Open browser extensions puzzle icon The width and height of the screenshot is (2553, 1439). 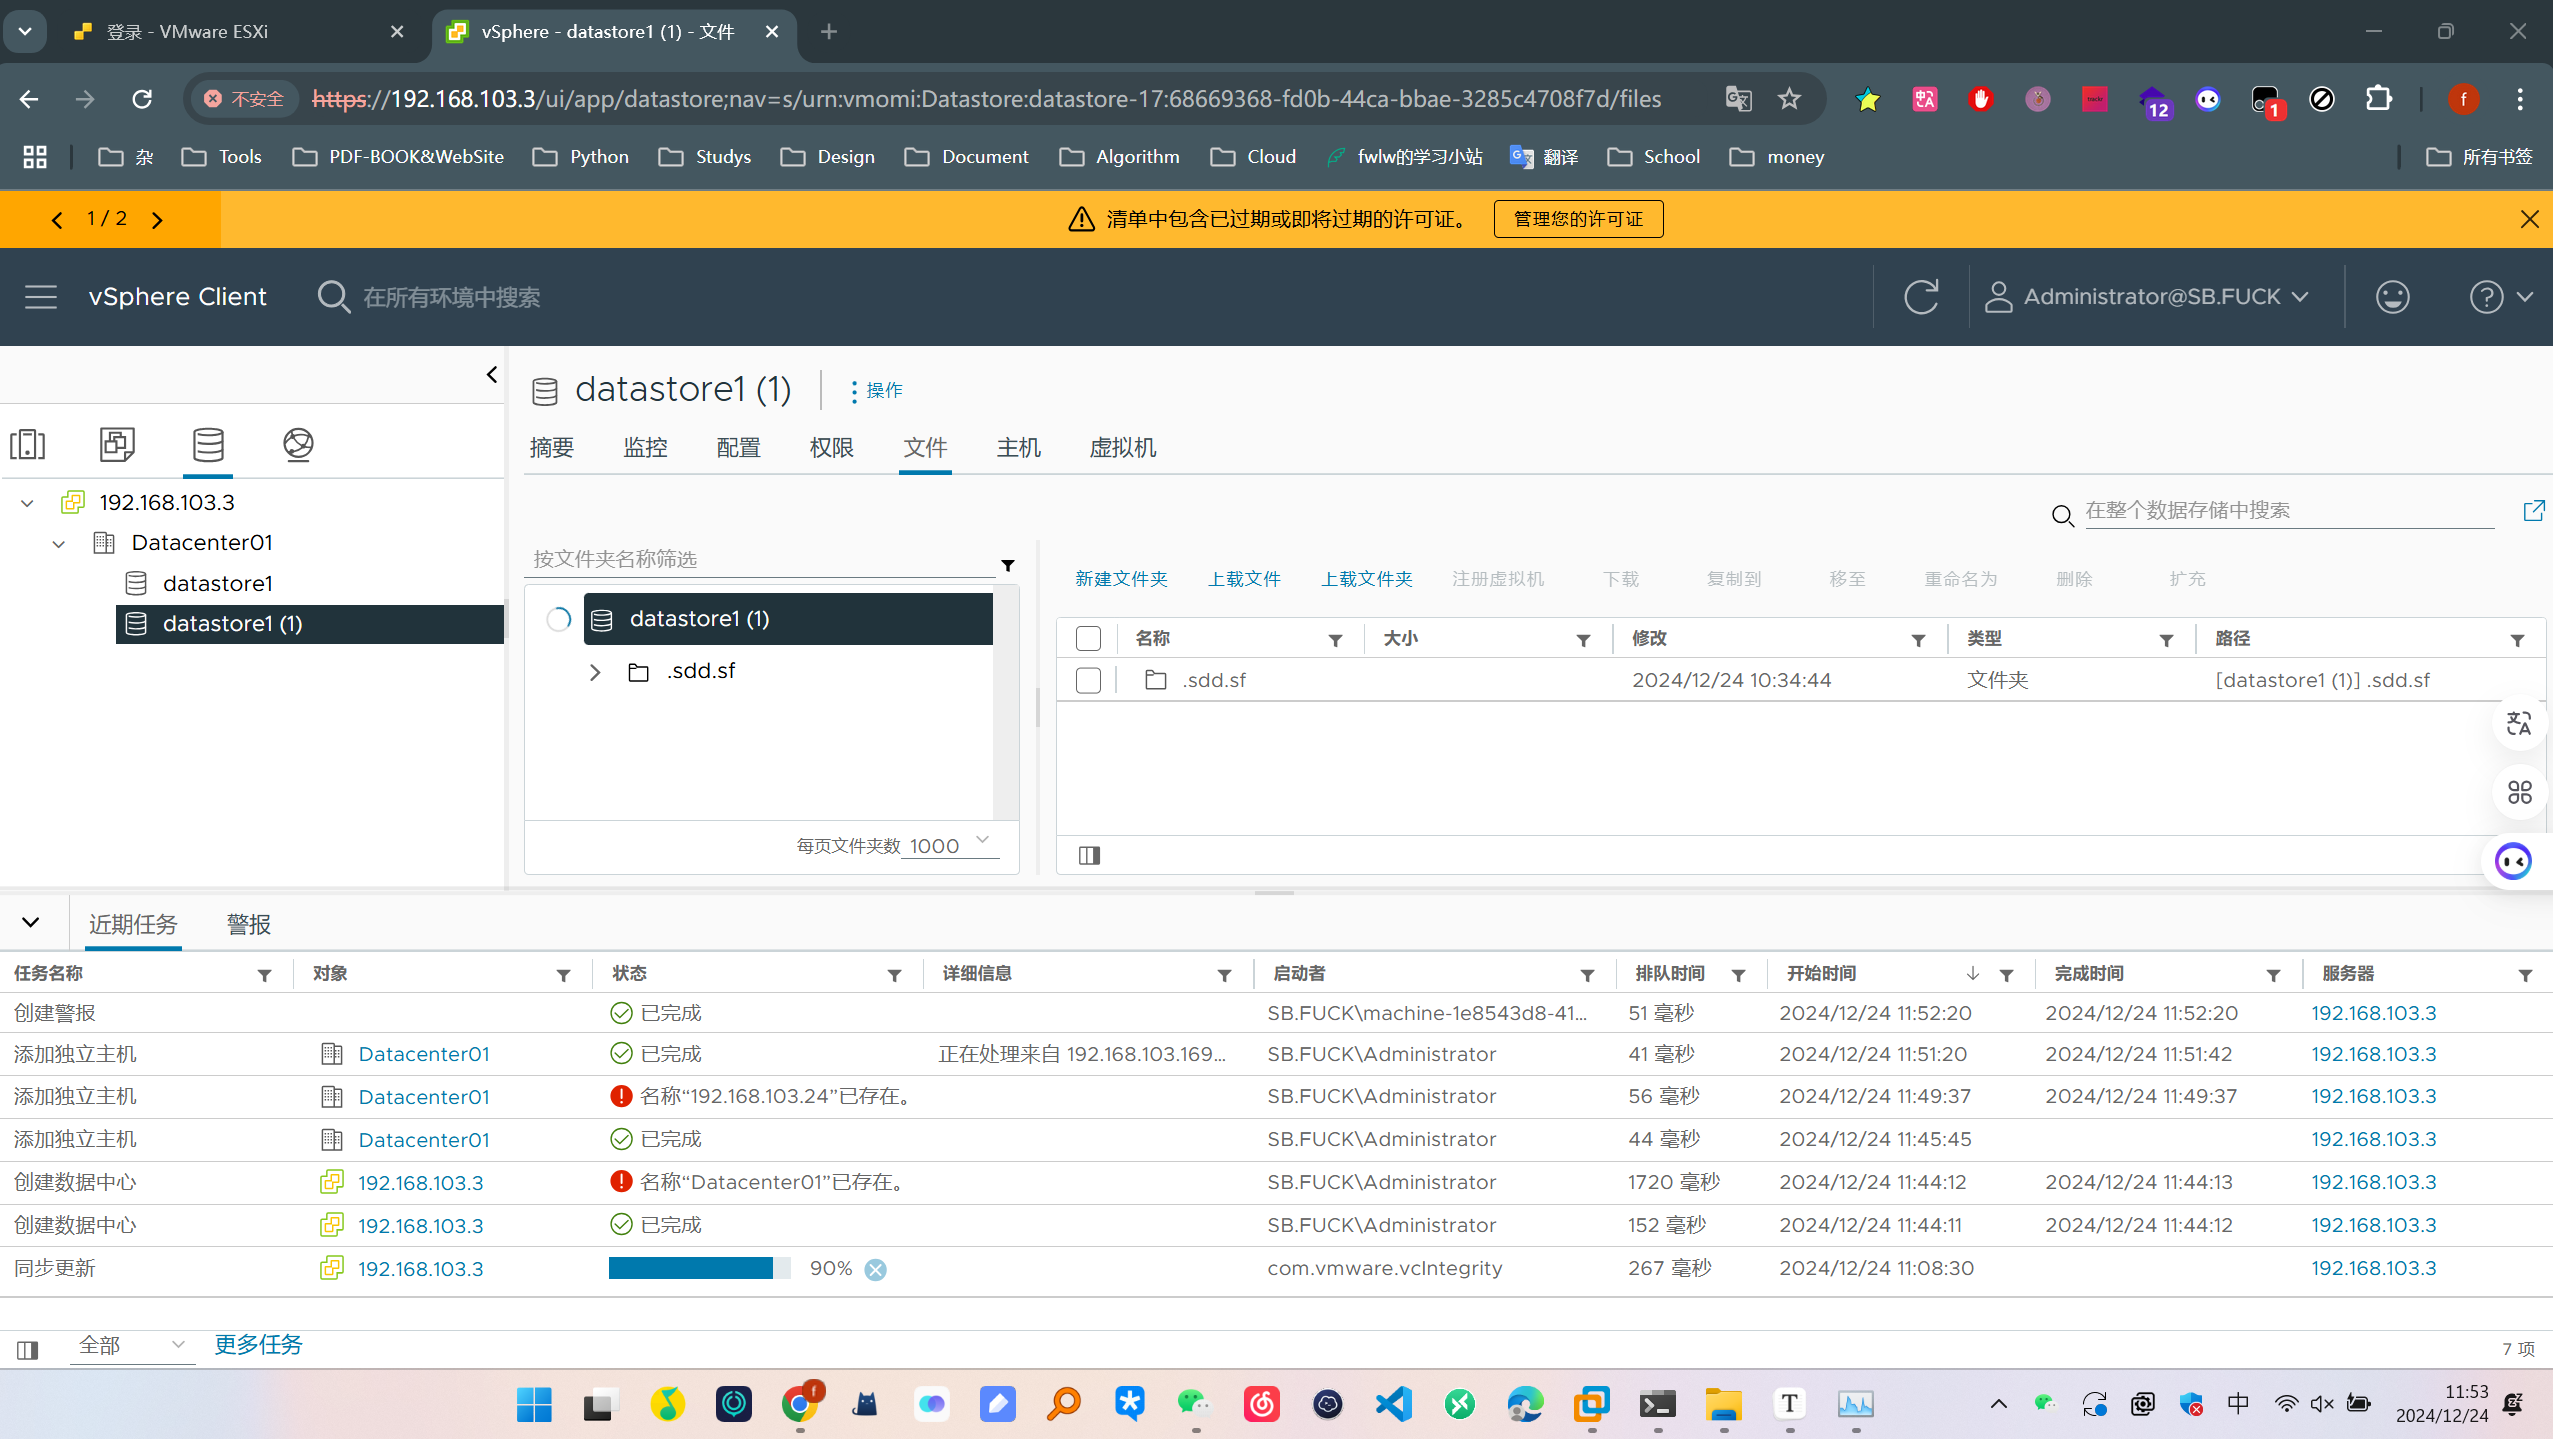coord(2378,99)
